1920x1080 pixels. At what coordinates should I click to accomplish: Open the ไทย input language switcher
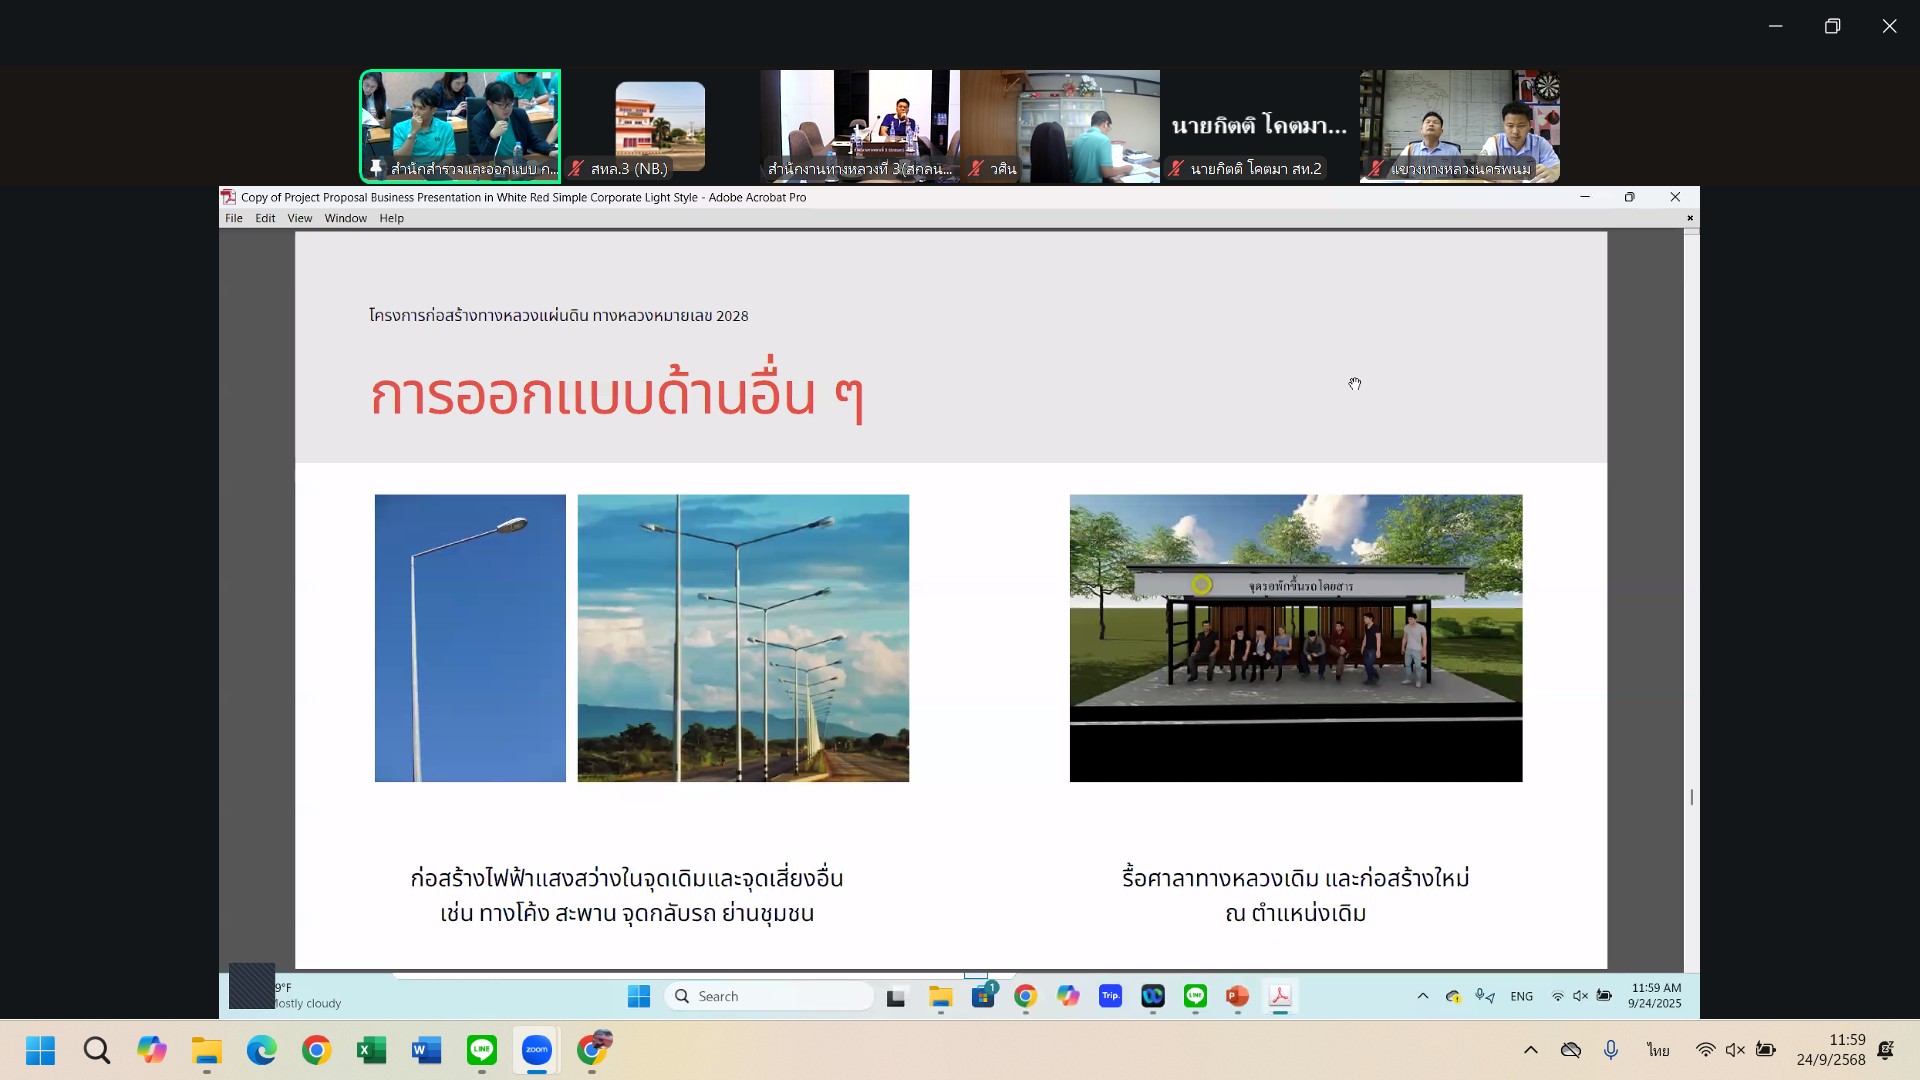(x=1659, y=1050)
